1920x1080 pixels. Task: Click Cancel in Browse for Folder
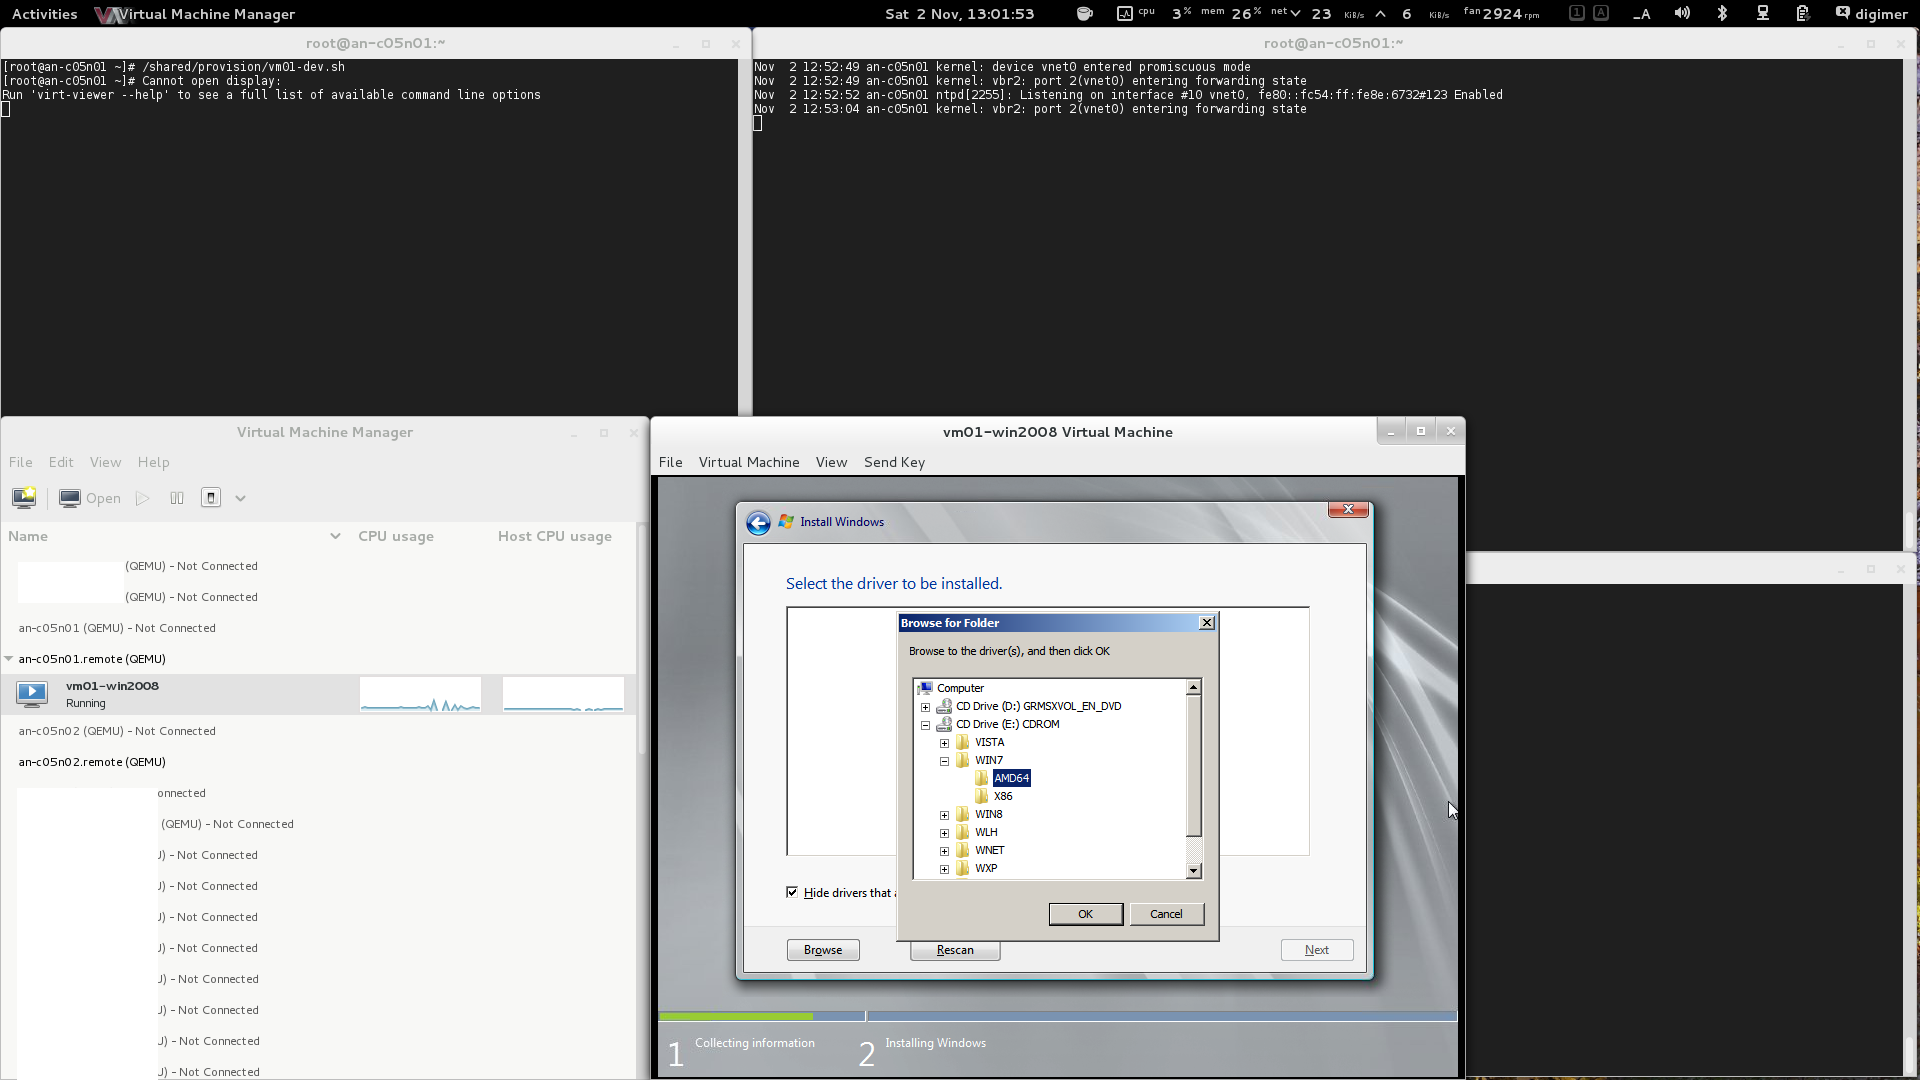pos(1167,914)
